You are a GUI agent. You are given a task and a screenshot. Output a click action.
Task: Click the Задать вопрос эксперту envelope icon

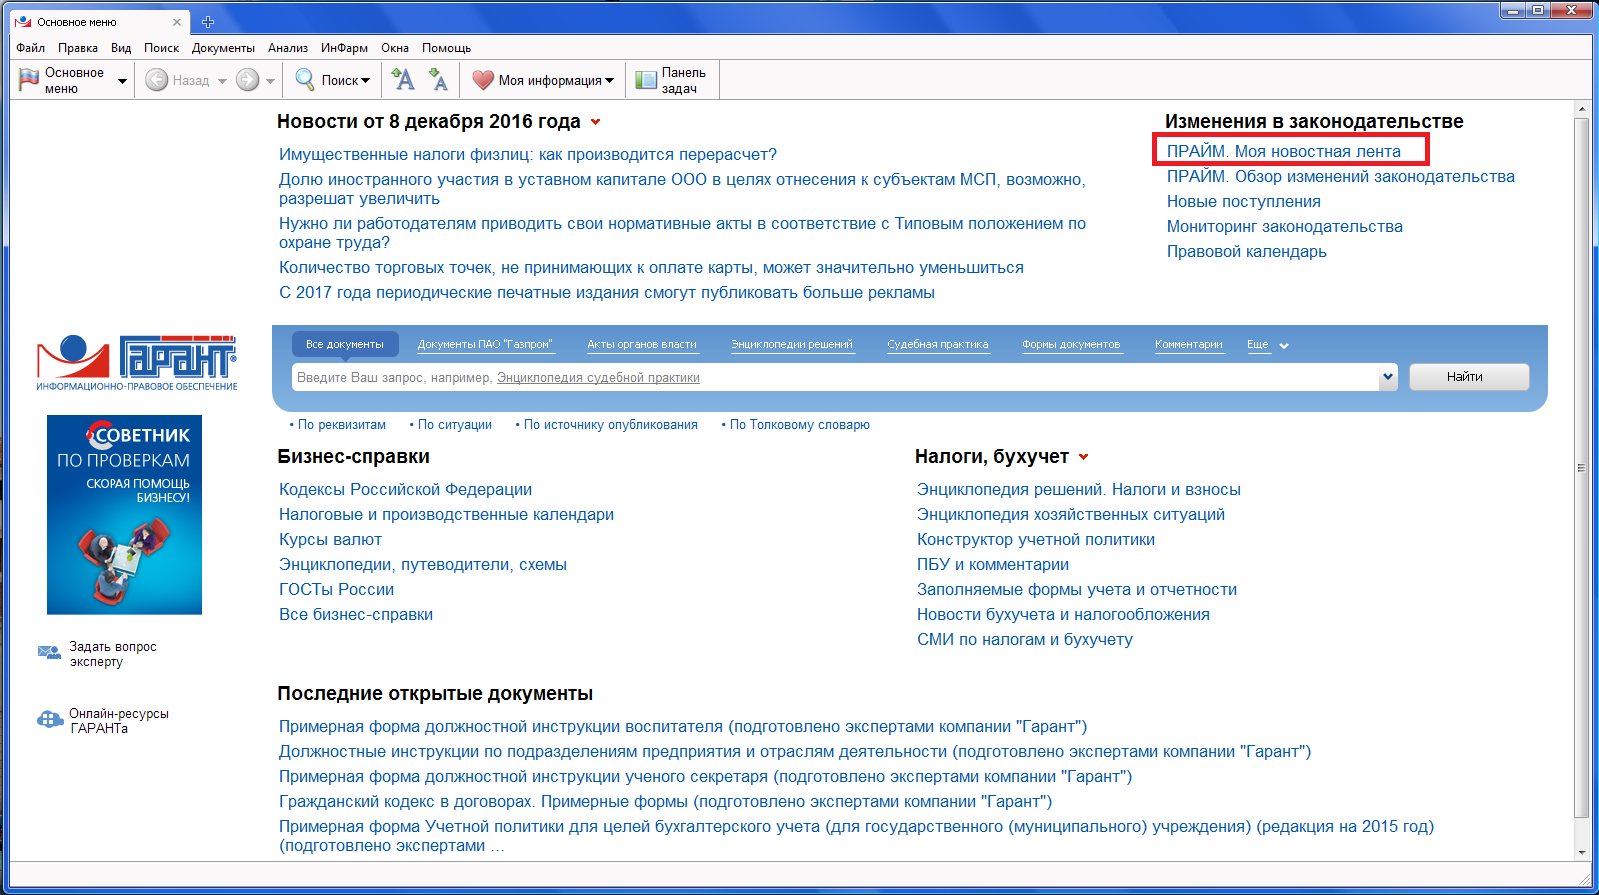[49, 653]
